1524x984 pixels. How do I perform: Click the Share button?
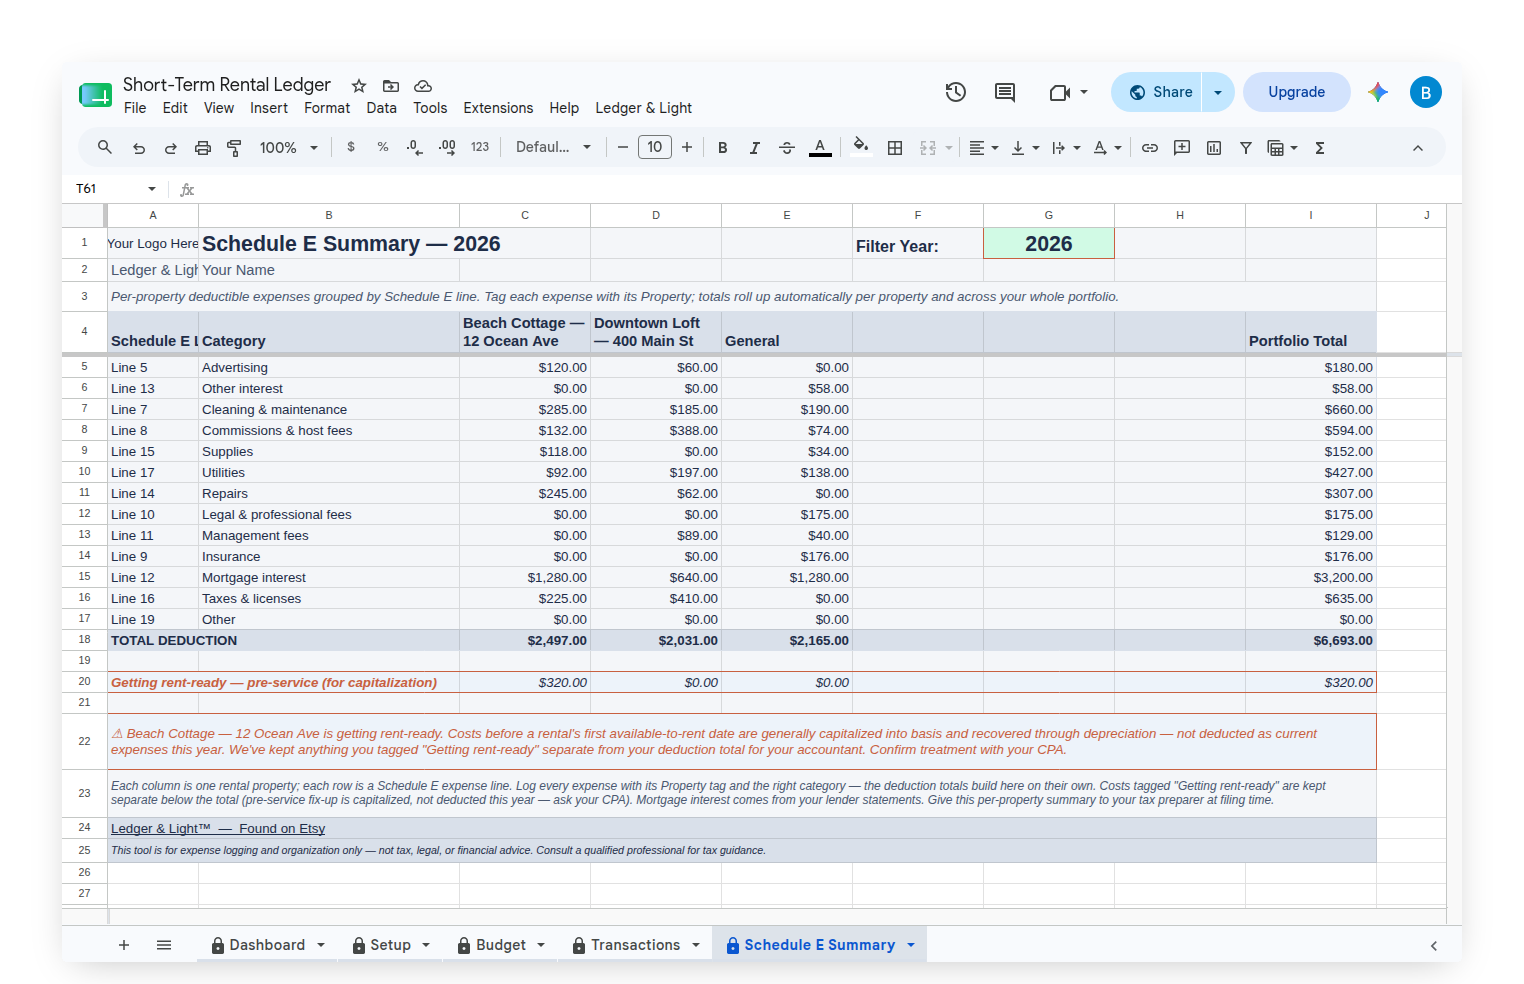(1157, 92)
